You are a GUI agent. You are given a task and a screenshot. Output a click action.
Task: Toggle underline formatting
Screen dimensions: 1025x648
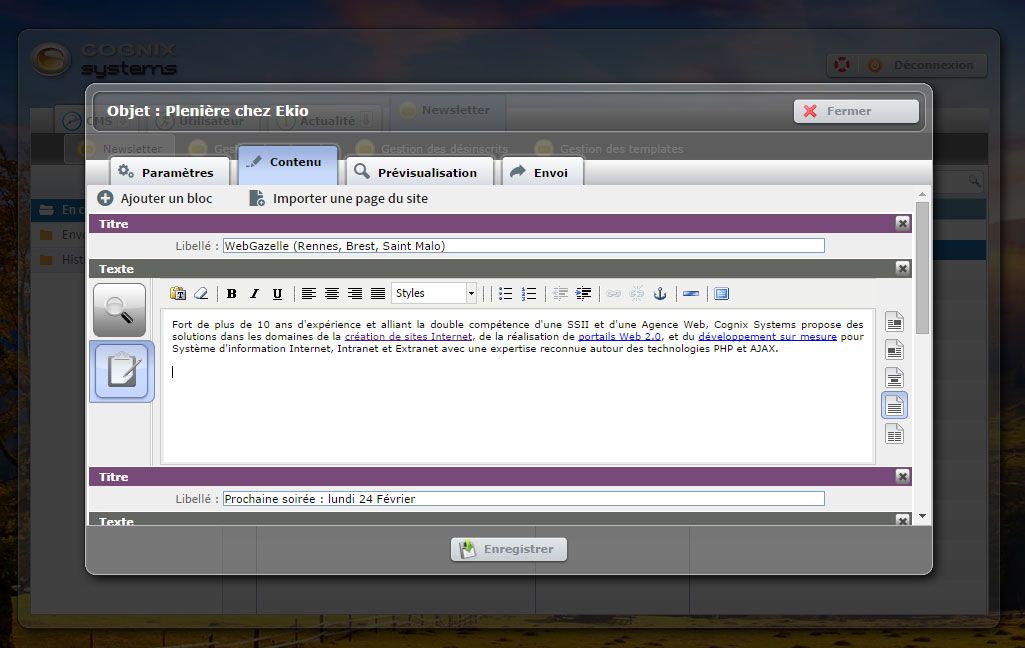277,294
